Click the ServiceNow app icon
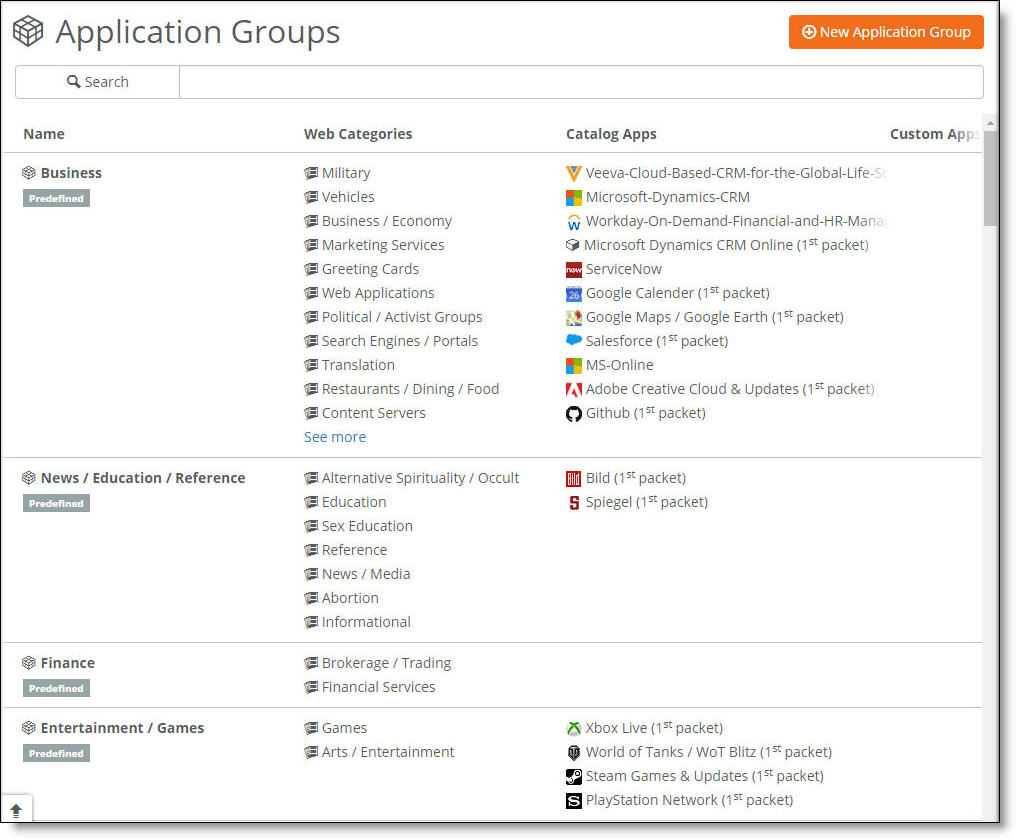Screen dimensions: 1016x839 573,270
